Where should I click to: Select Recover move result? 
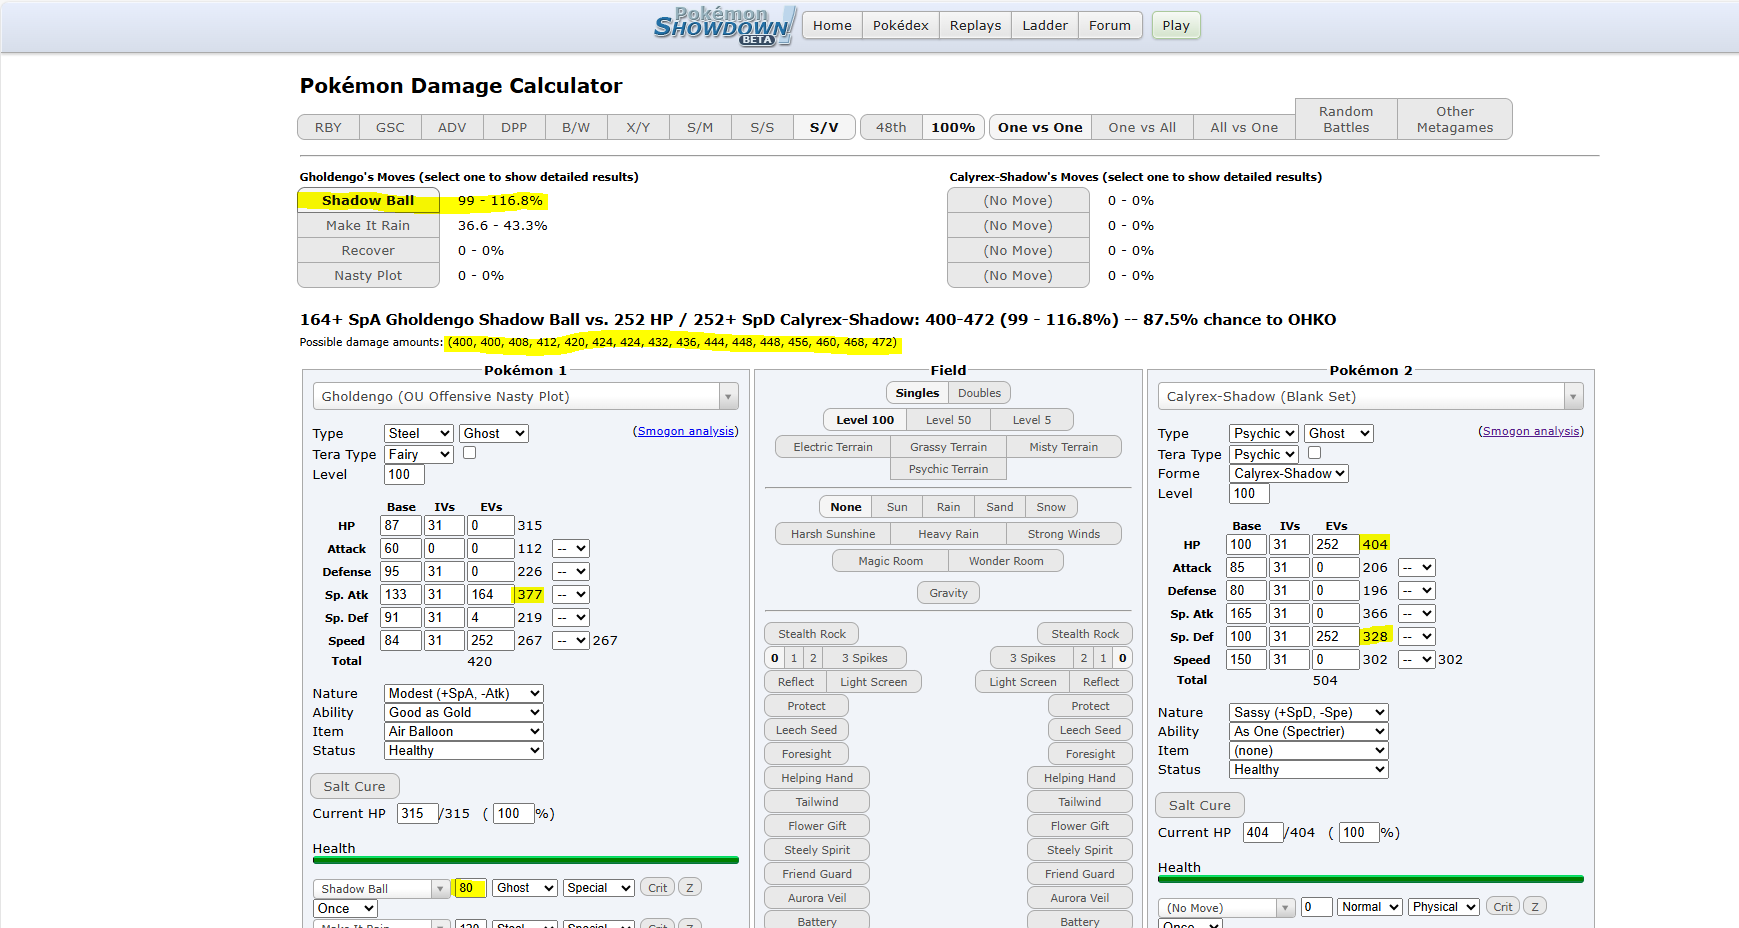[368, 251]
